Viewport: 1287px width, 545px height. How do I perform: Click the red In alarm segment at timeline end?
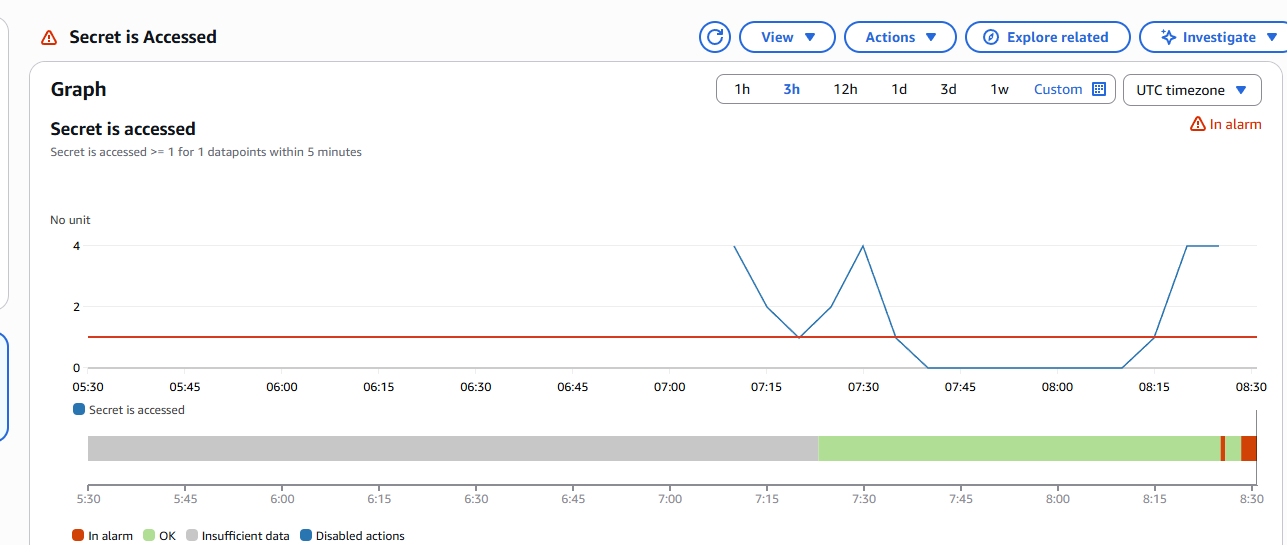coord(1248,448)
